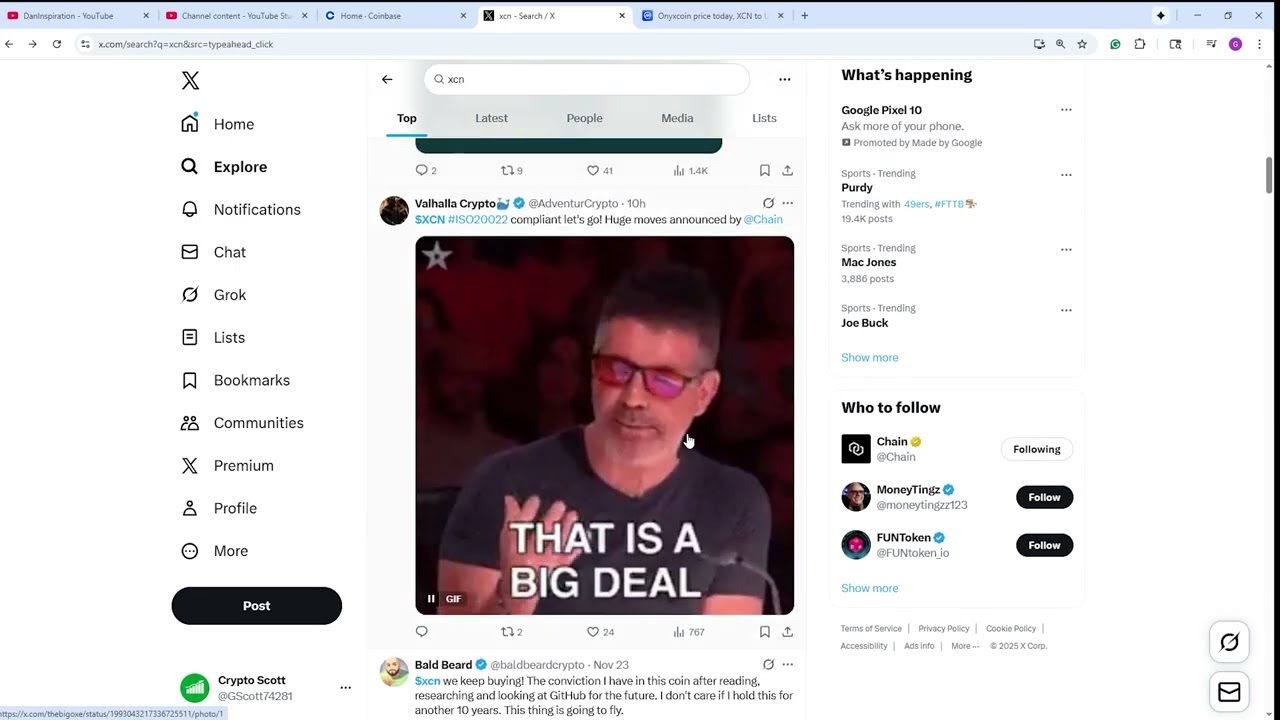Launch Grok from the sidebar
1280x720 pixels.
[x=213, y=295]
